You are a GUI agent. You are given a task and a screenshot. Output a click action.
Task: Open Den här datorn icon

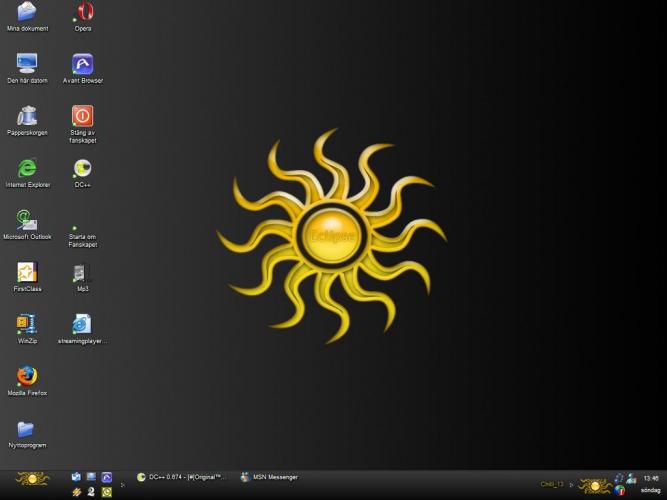[27, 64]
